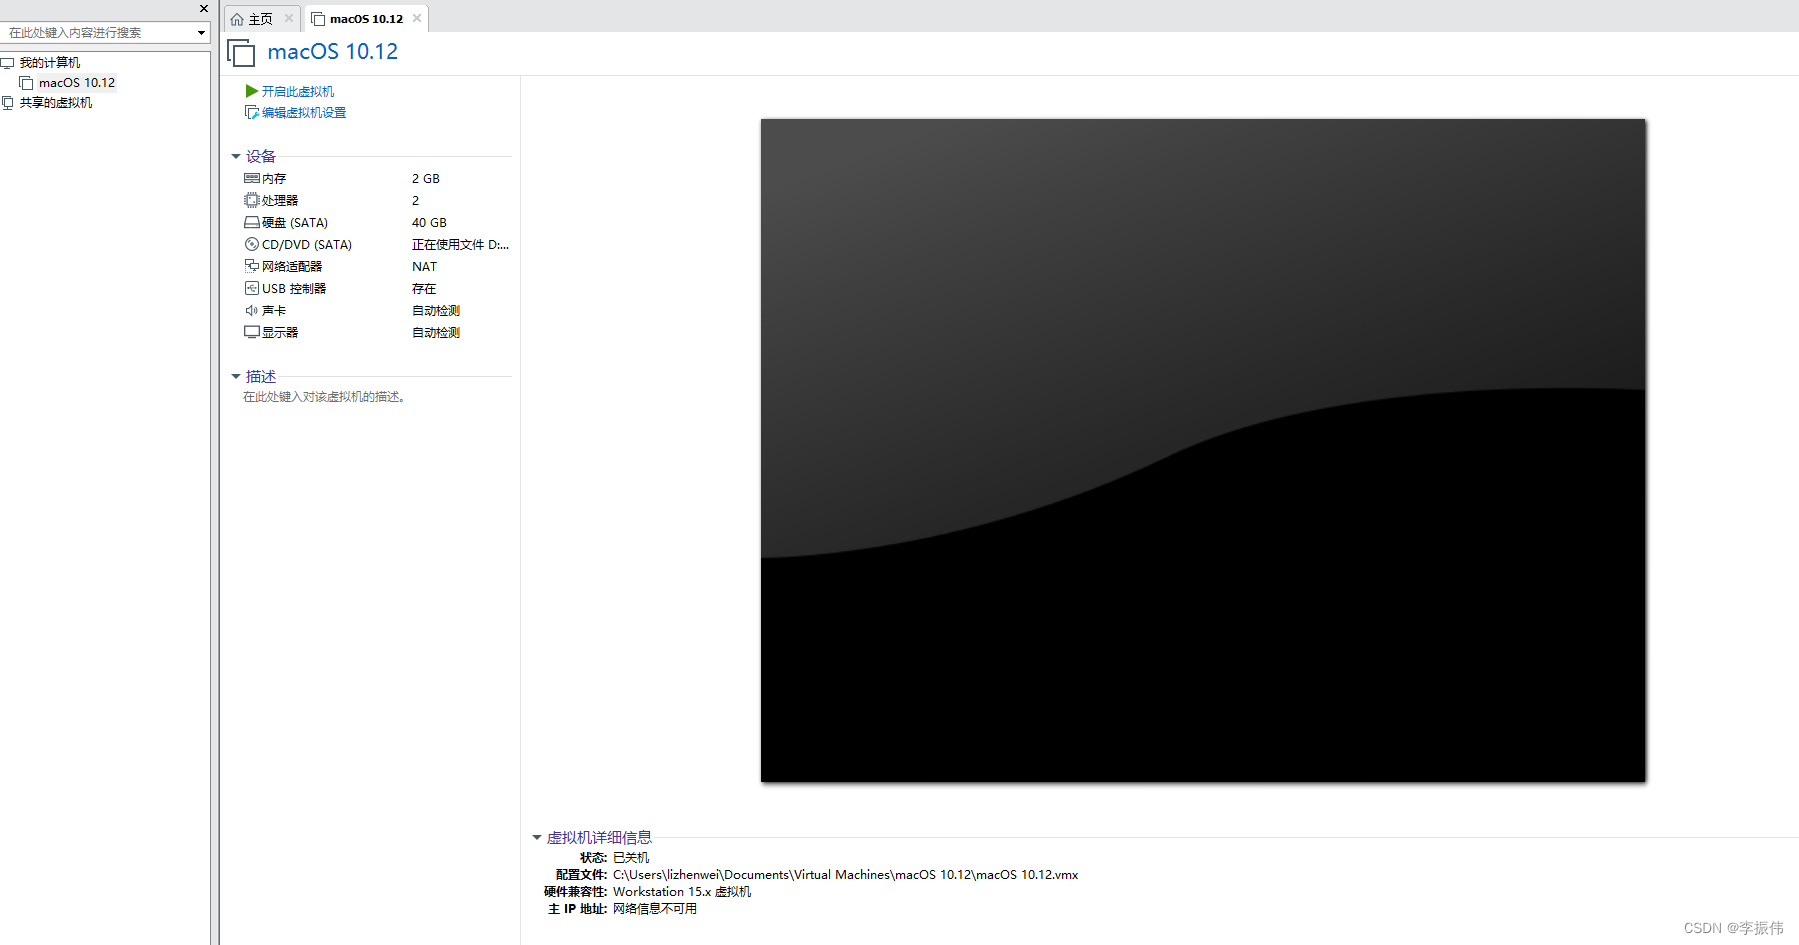1799x945 pixels.
Task: Open the library search dropdown arrow
Action: [201, 33]
